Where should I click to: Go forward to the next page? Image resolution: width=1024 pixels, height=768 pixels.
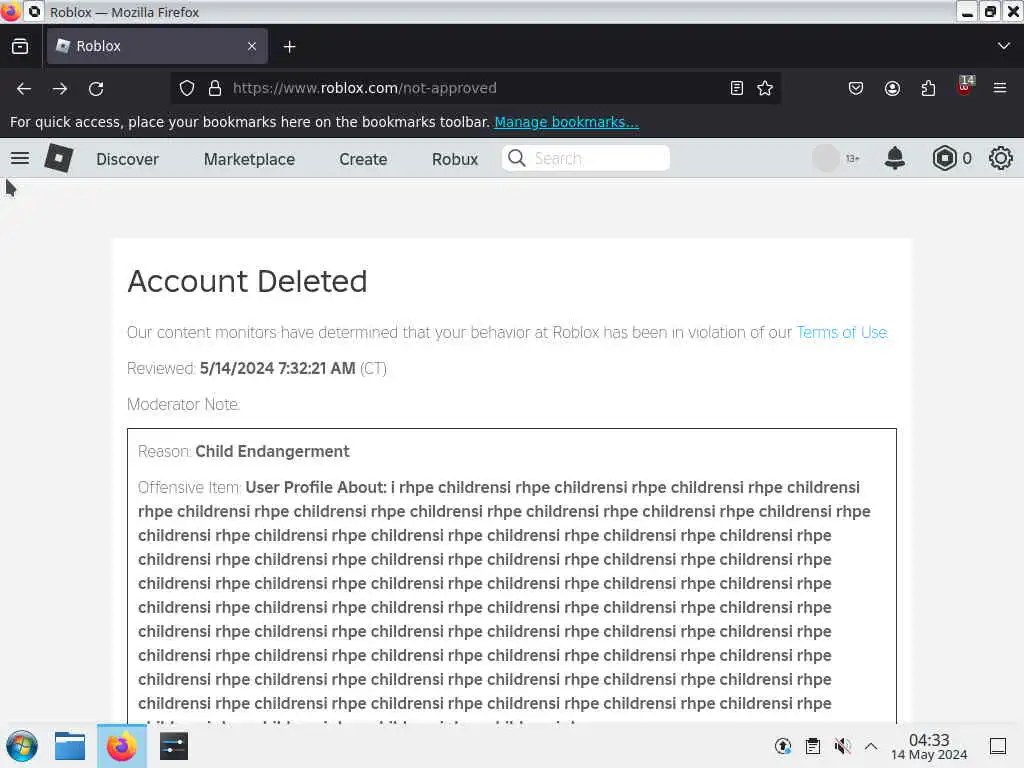click(59, 88)
